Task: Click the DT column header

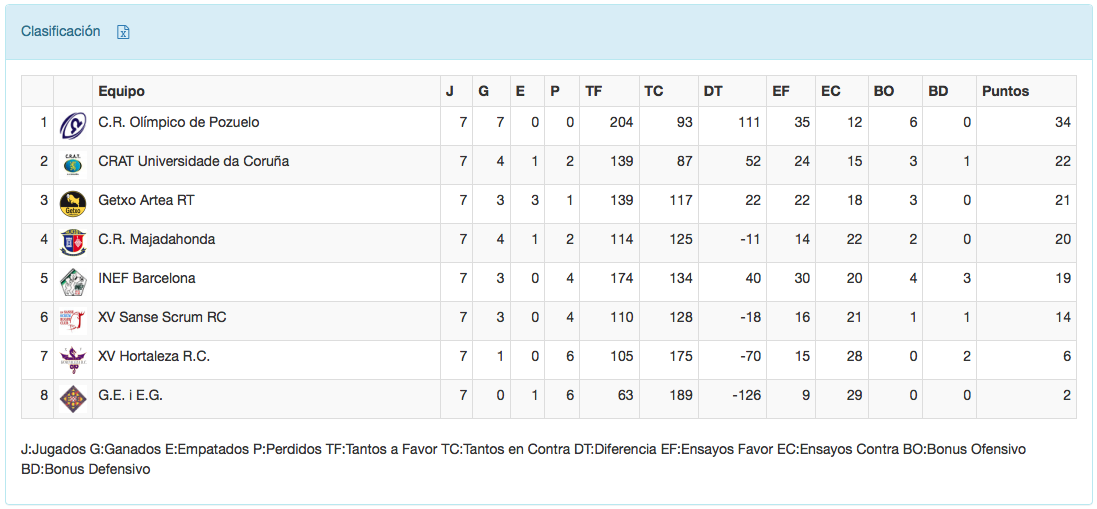Action: point(713,91)
